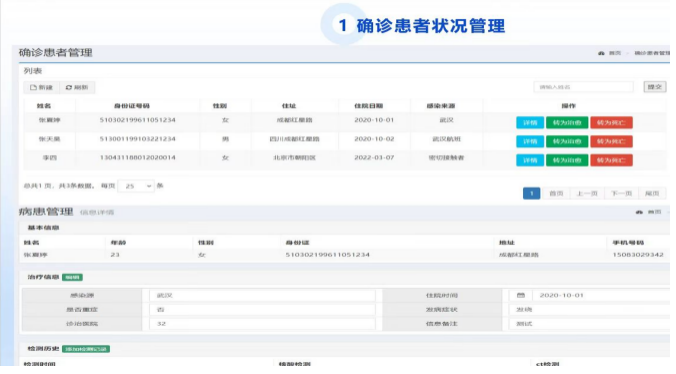Viewport: 676px width, 374px height.
Task: Click phone number 15083029342 in basic info
Action: point(638,255)
